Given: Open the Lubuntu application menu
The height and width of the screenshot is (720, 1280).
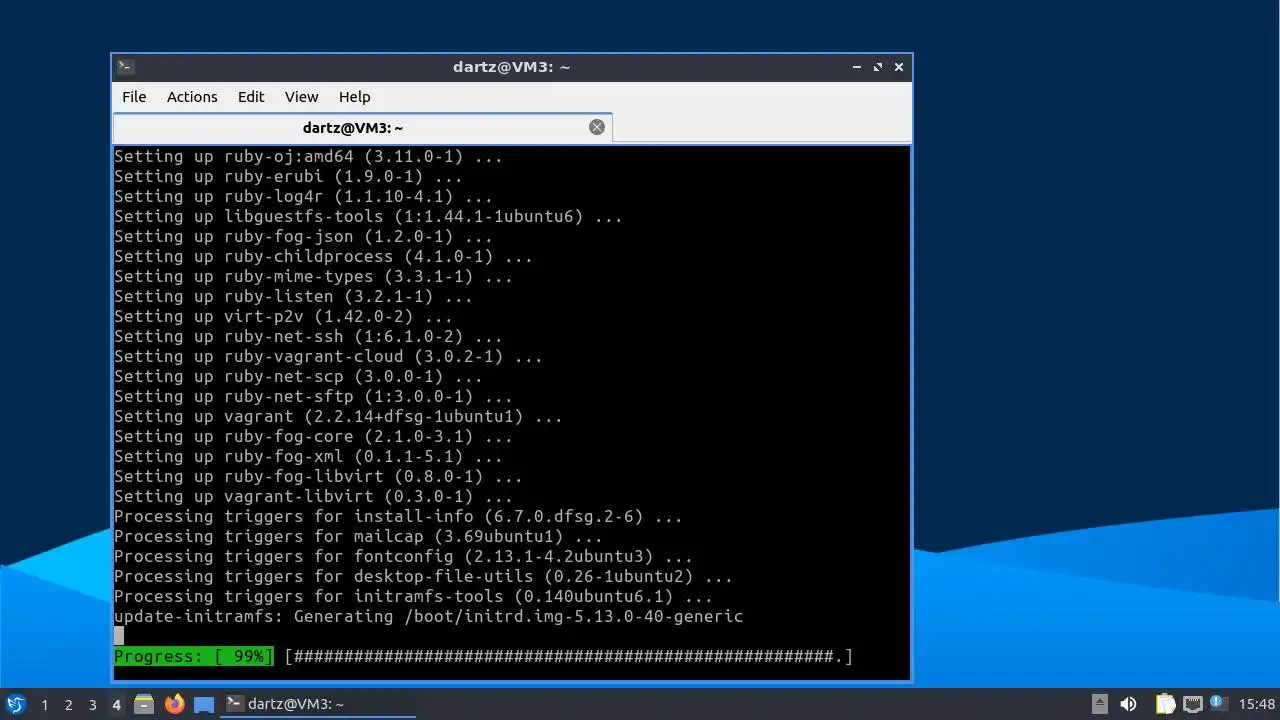Looking at the screenshot, I should click(15, 704).
